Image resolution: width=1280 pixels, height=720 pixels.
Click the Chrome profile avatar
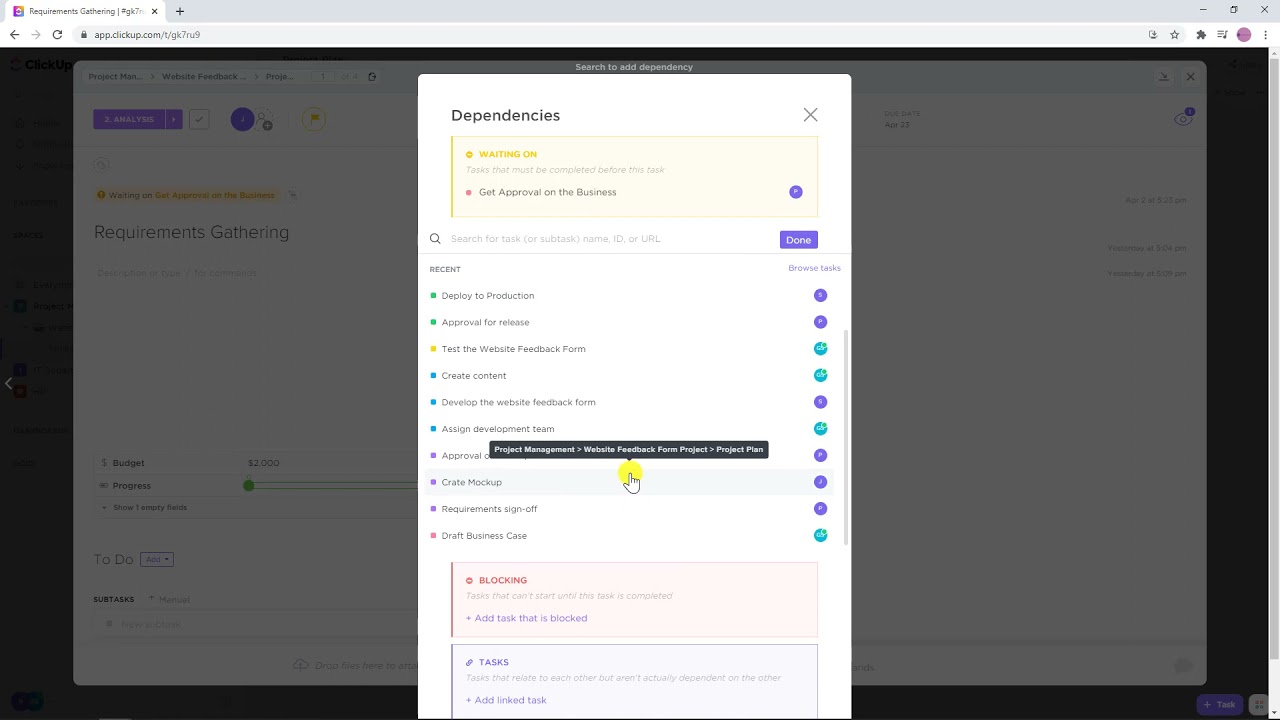tap(1244, 34)
